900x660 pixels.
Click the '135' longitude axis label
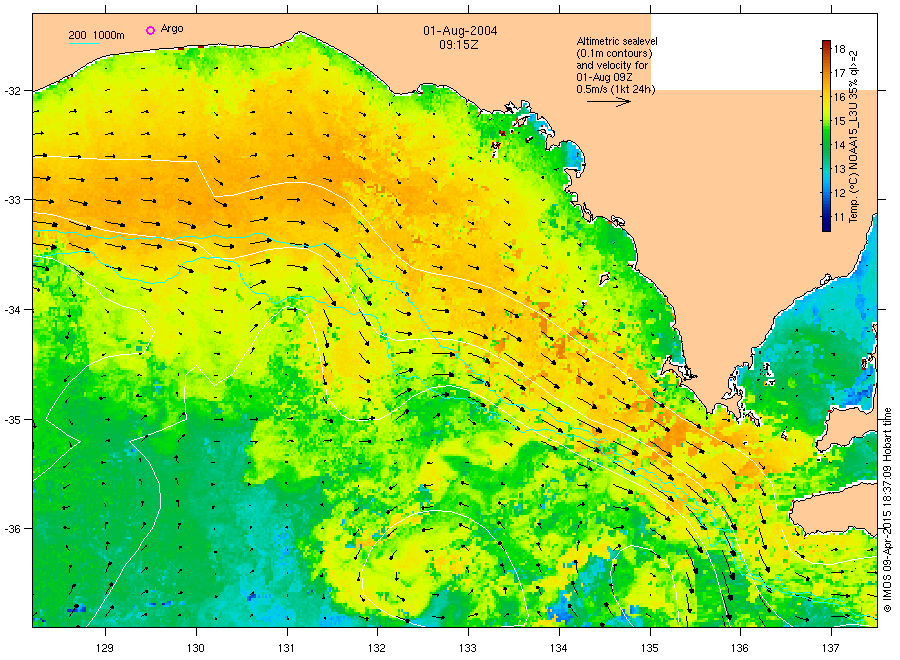point(650,649)
